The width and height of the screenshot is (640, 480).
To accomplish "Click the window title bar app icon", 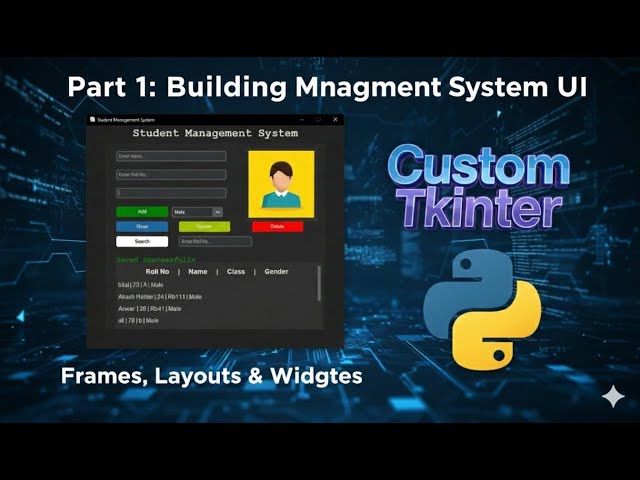I will (93, 120).
